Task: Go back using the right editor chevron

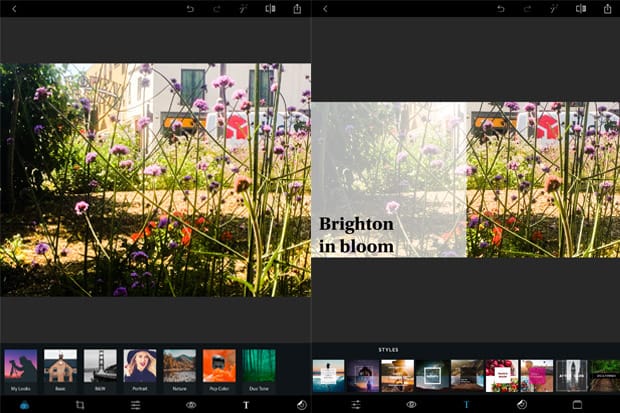Action: point(325,9)
